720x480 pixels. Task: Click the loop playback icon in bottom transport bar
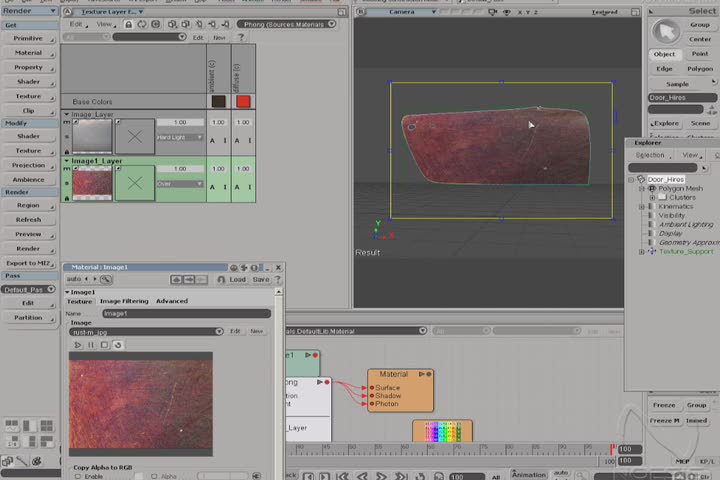click(x=420, y=476)
